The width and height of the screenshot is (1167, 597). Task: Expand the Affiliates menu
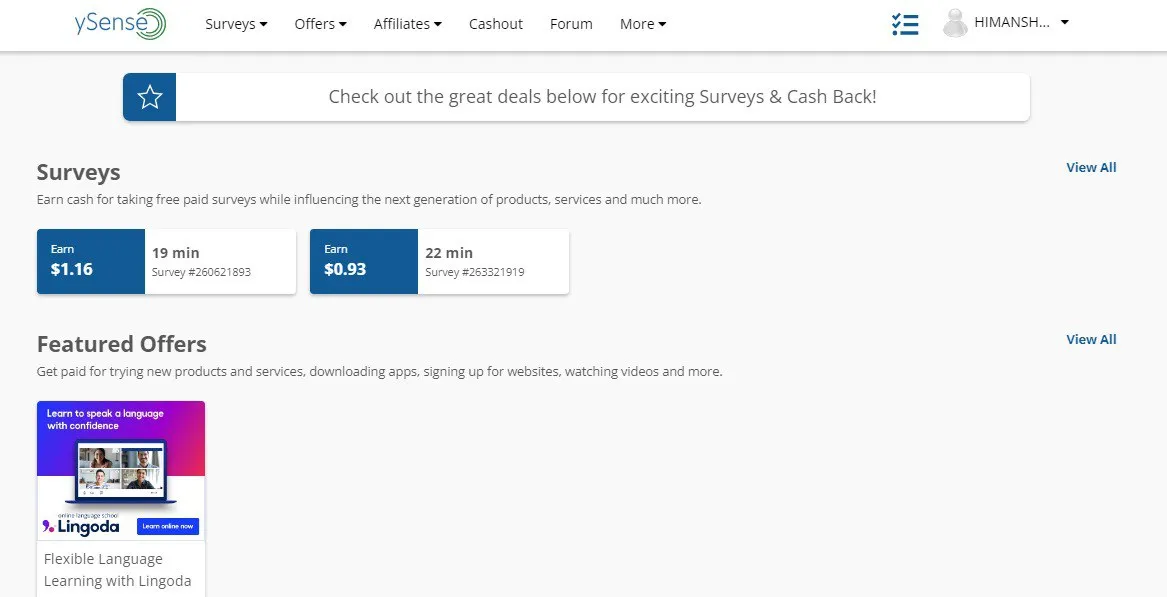408,24
